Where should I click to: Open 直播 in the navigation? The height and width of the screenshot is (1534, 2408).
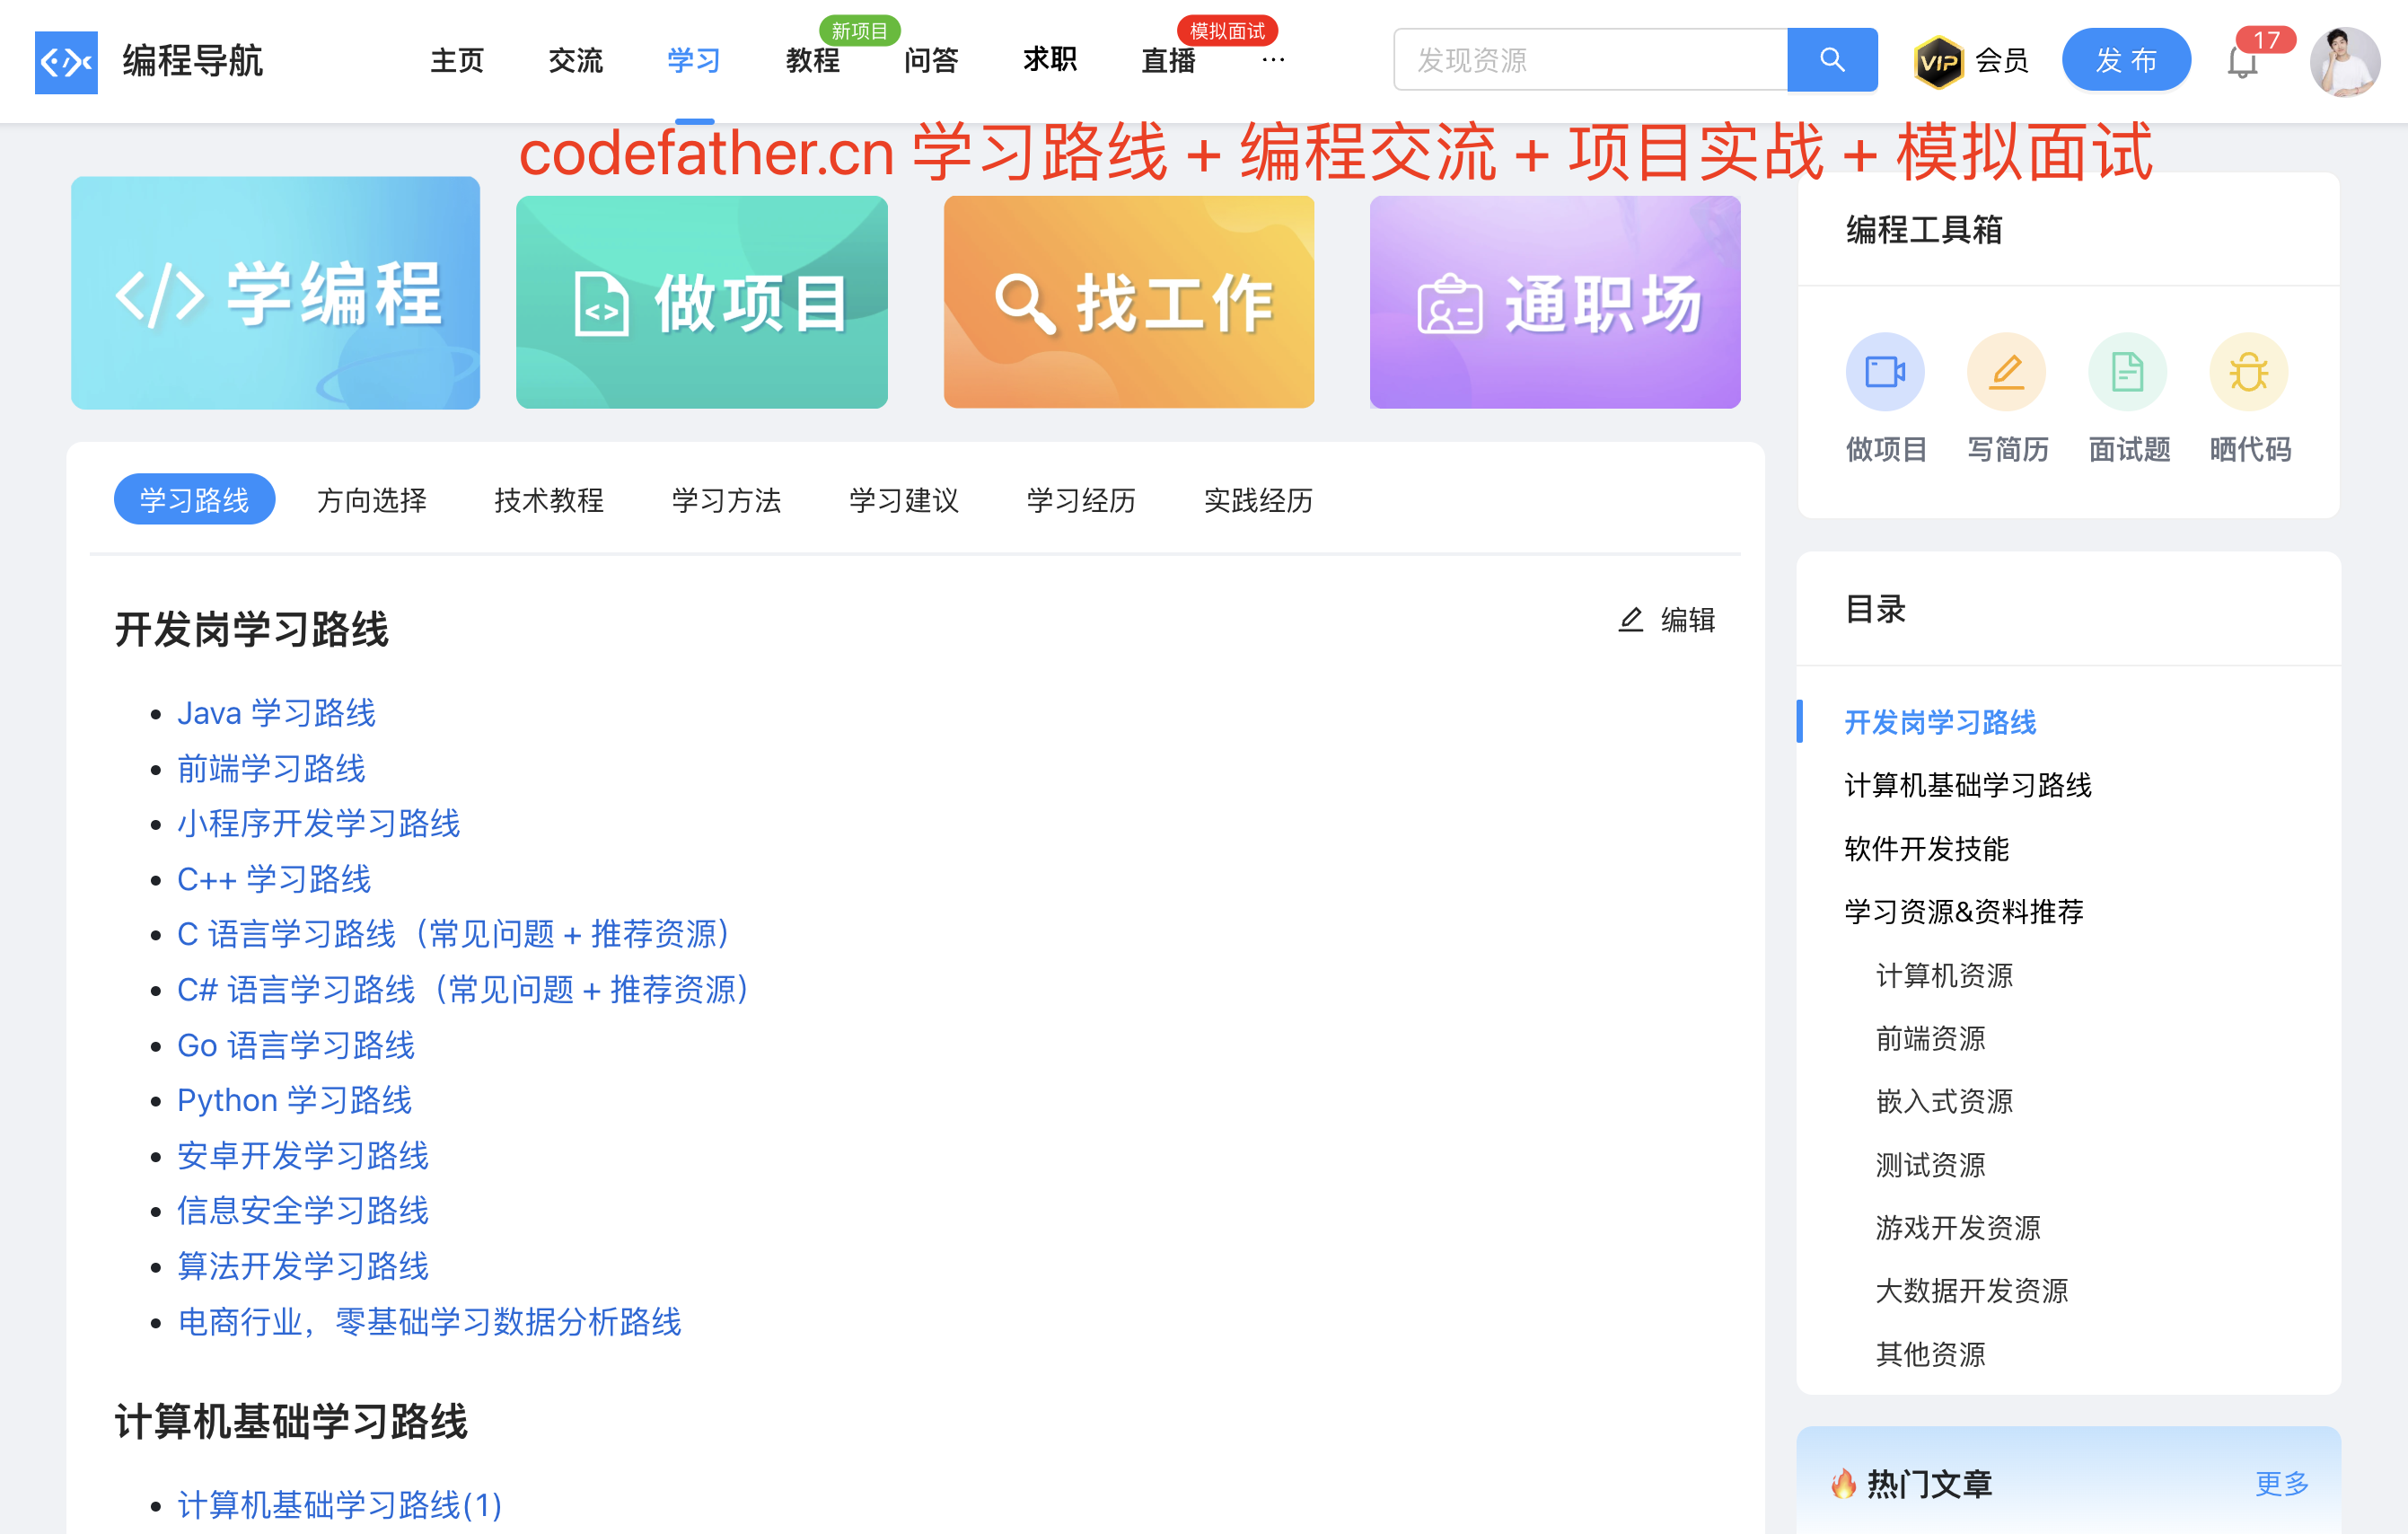point(1168,60)
